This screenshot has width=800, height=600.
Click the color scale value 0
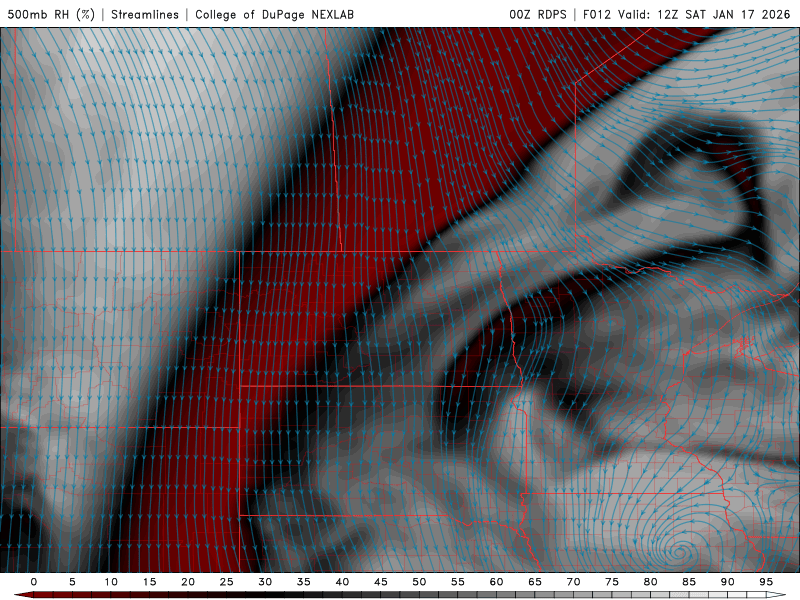34,582
